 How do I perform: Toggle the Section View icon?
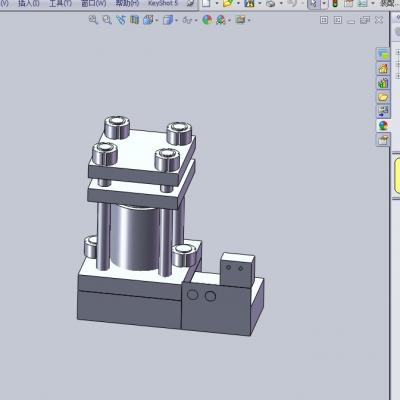[x=134, y=20]
